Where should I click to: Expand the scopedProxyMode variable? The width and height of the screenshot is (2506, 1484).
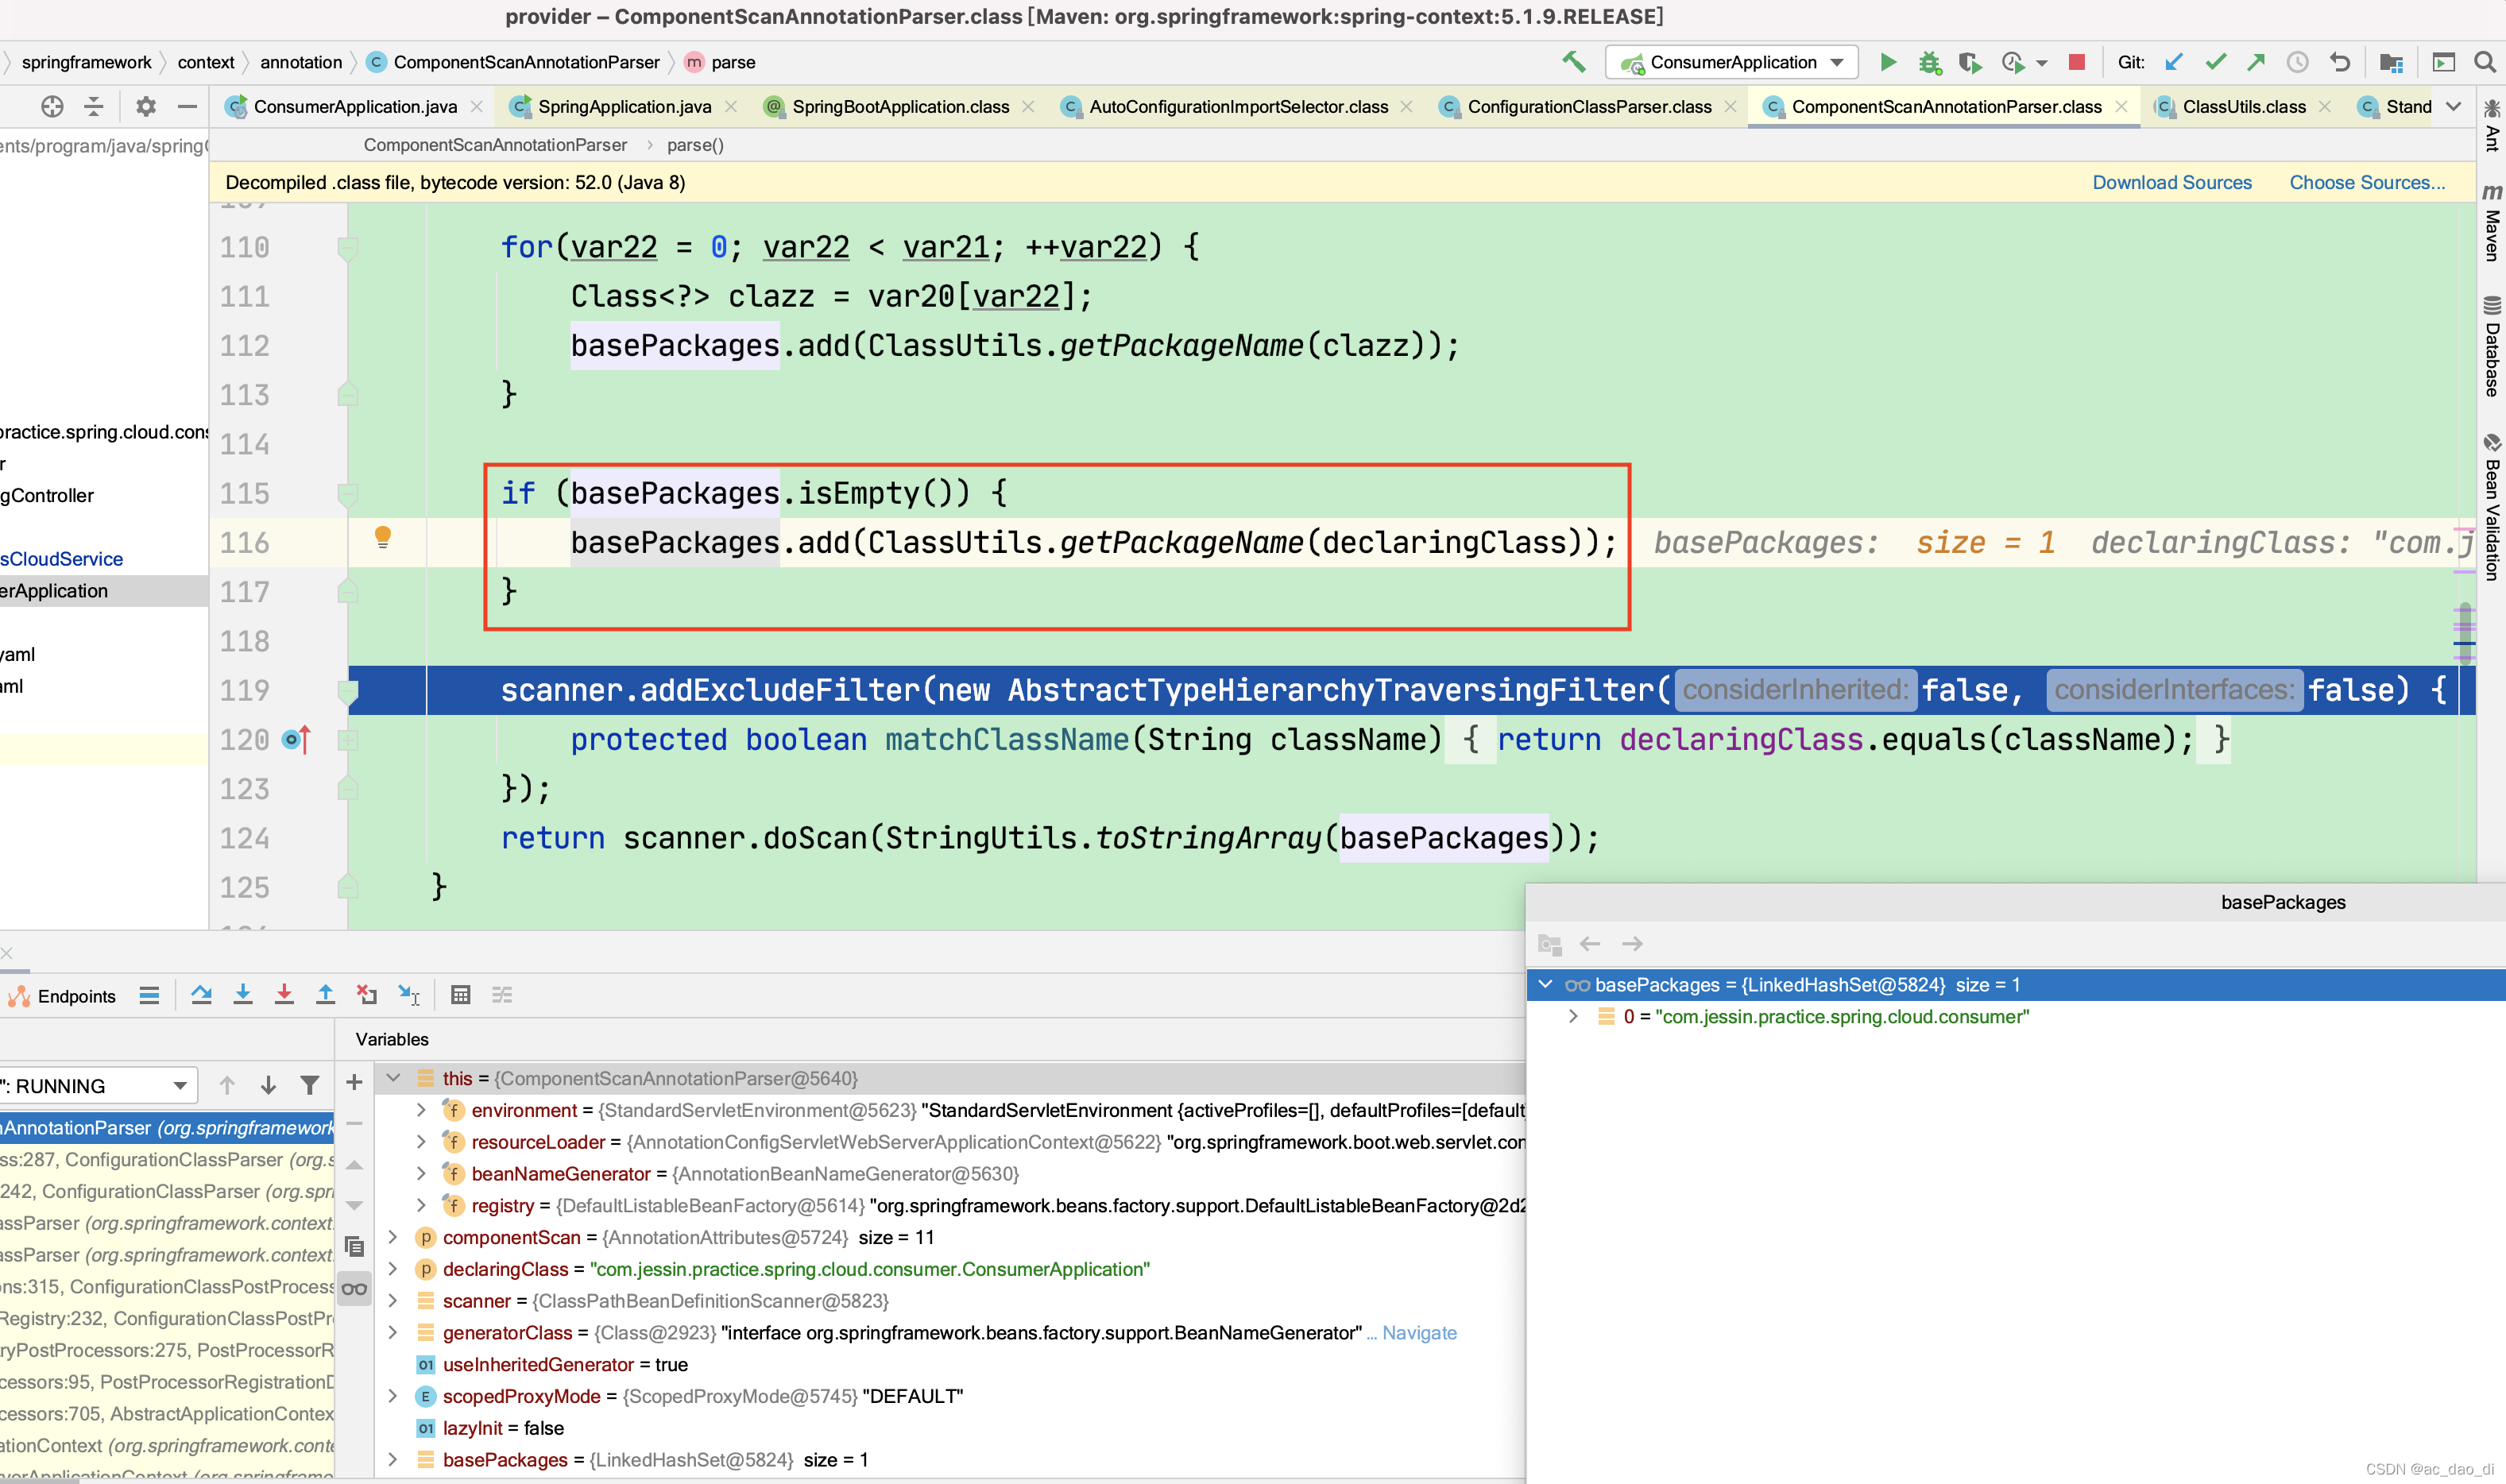(393, 1396)
